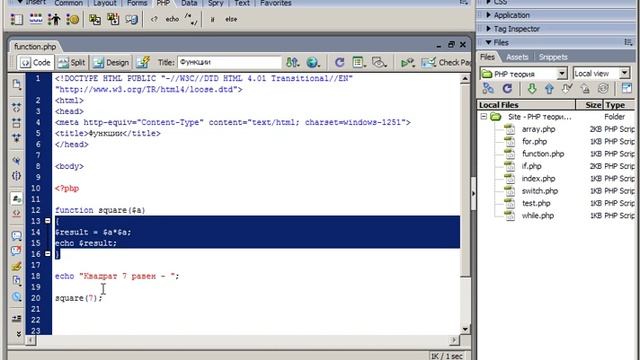Show more coding toolbar items chevron
Image resolution: width=640 pixels, height=360 pixels.
(18, 334)
